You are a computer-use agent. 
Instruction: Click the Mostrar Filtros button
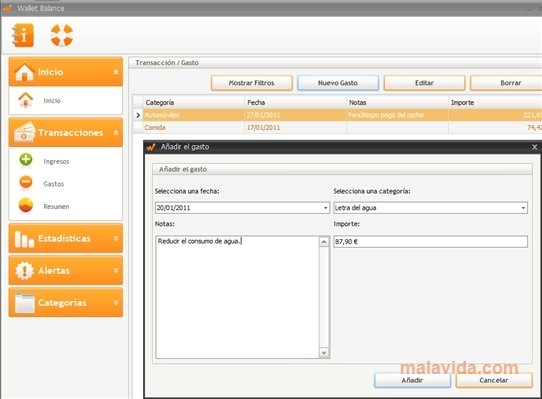click(252, 83)
